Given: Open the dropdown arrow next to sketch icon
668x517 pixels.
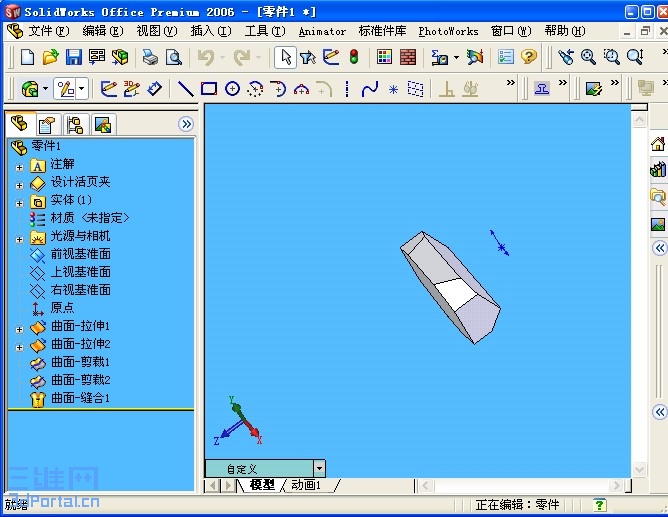Looking at the screenshot, I should (x=81, y=89).
